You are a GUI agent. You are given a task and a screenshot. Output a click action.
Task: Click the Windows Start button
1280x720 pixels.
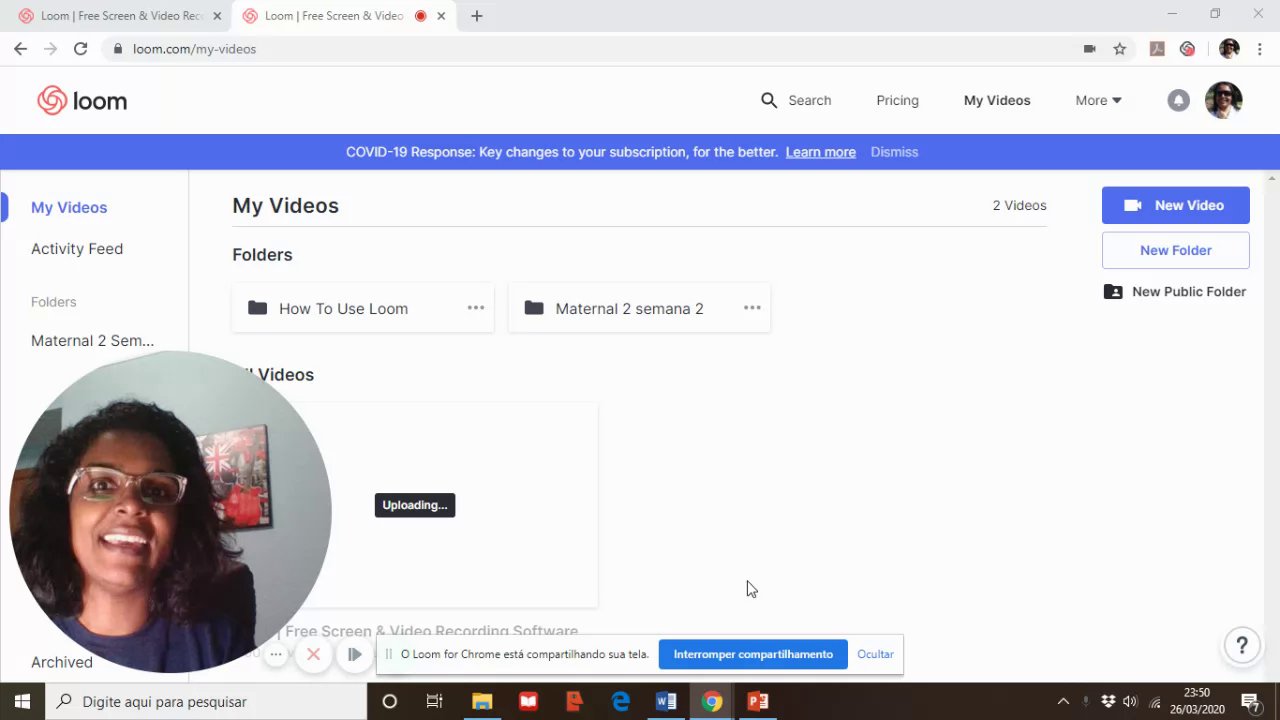coord(22,701)
